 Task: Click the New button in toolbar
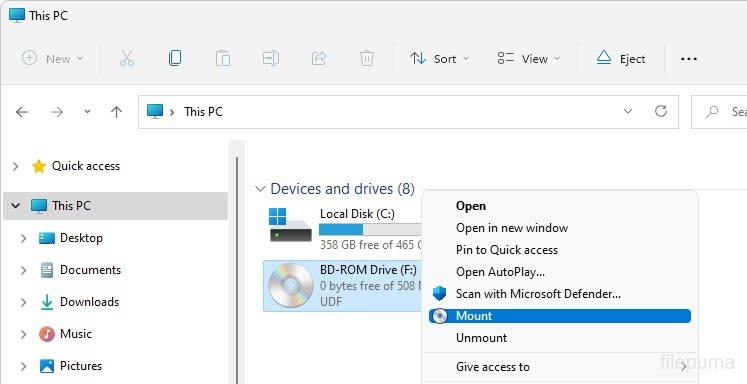[52, 59]
